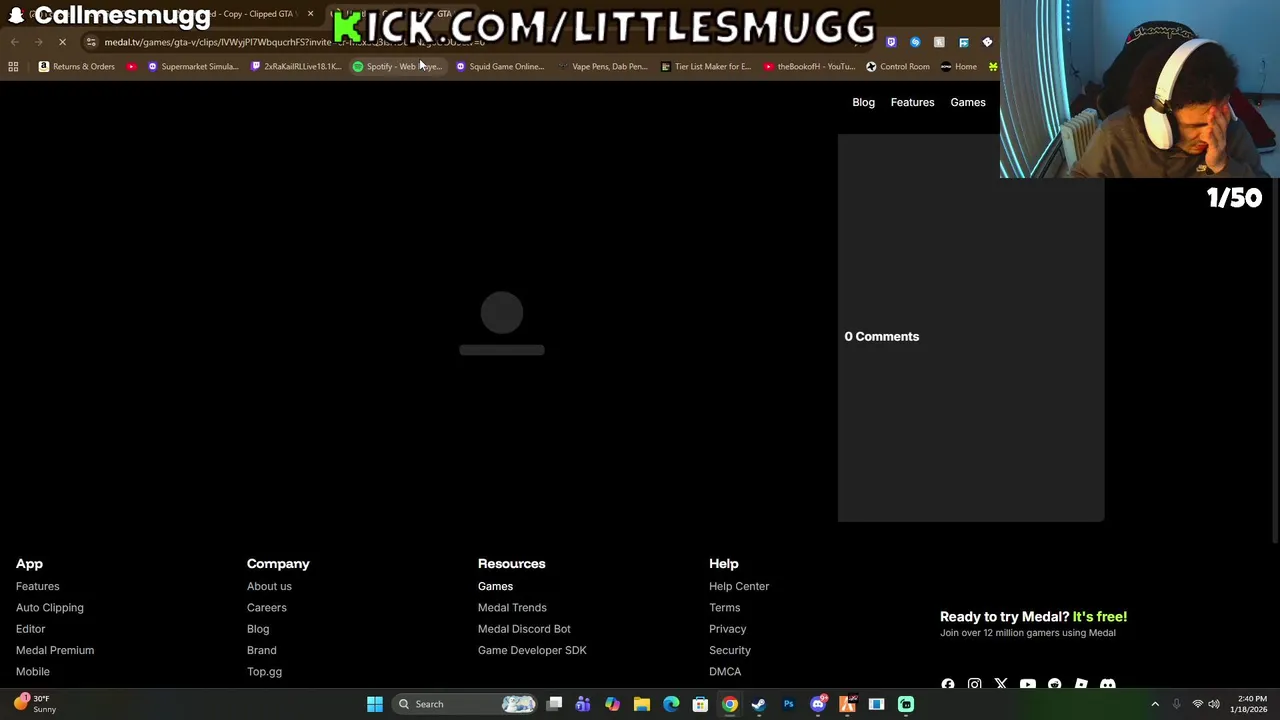Open the Home bookmark

click(959, 67)
